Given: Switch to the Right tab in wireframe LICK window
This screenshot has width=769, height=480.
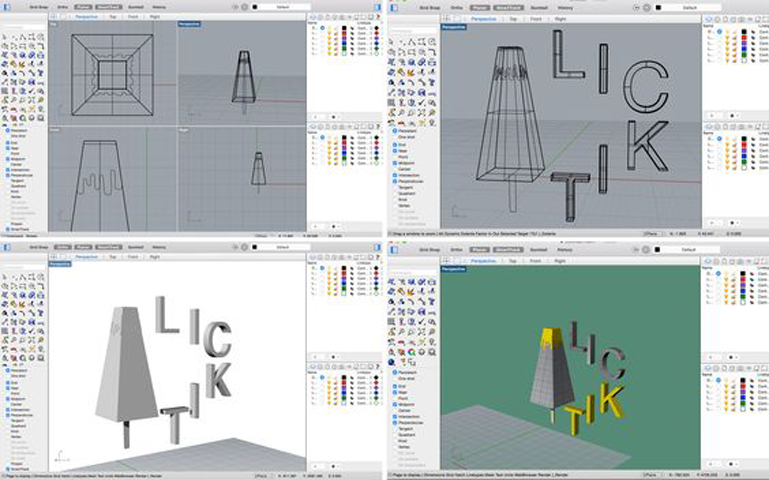Looking at the screenshot, I should tap(560, 19).
